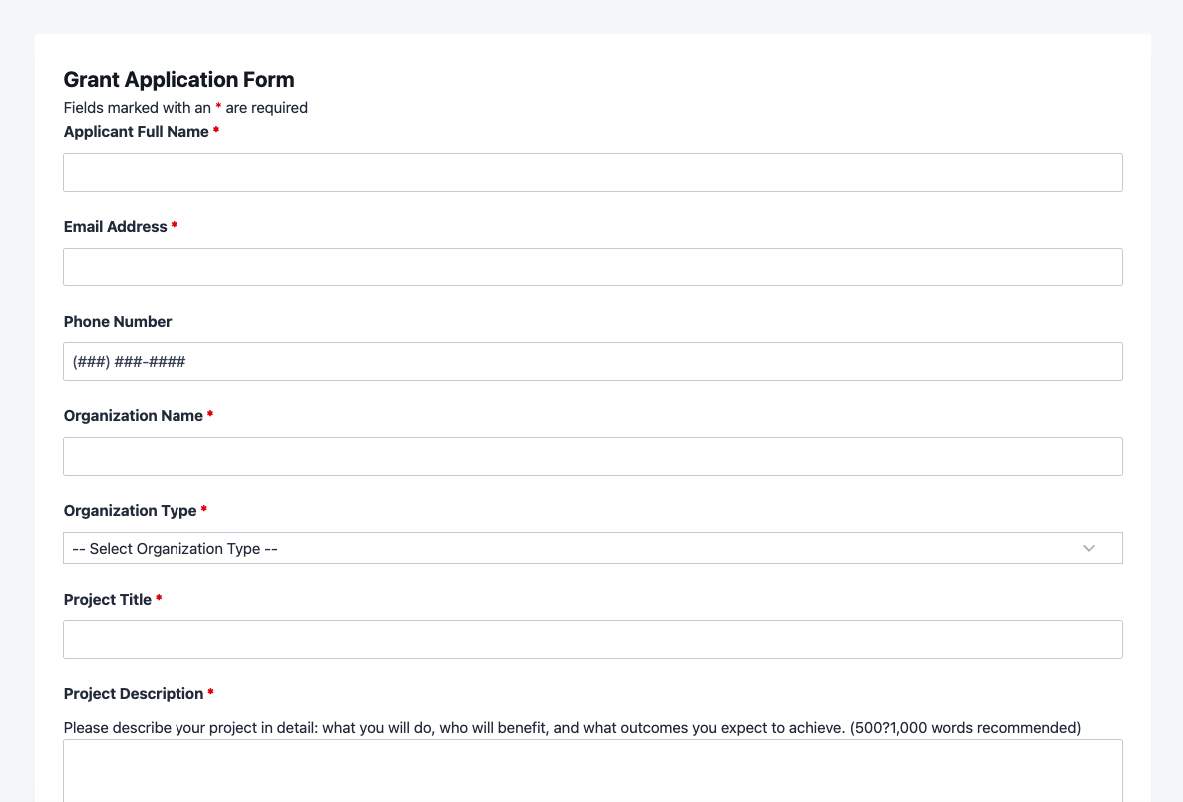1183x802 pixels.
Task: Click the "Organization Type" label
Action: [130, 511]
